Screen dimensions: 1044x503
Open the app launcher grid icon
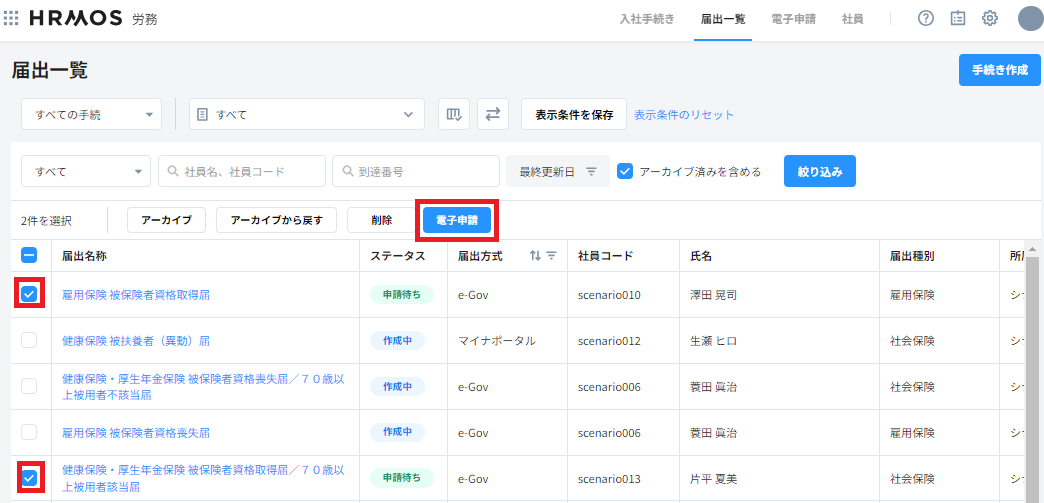coord(12,19)
